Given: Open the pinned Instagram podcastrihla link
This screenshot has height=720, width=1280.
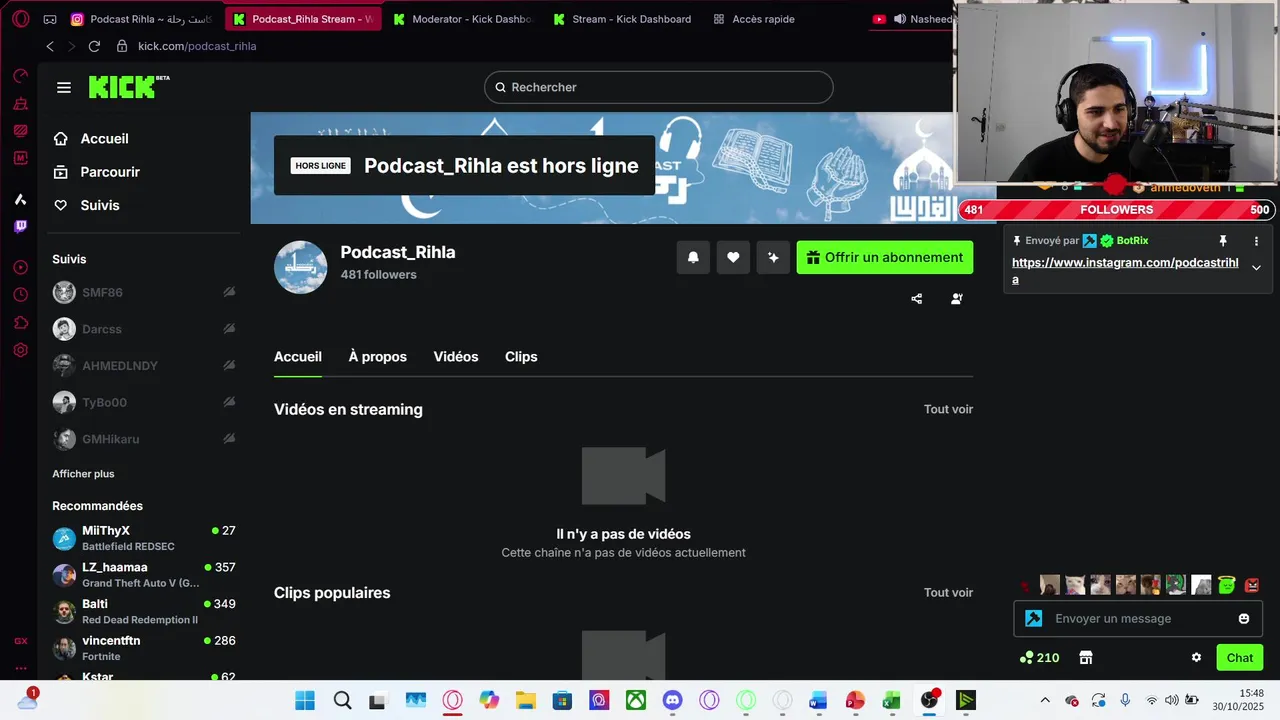Looking at the screenshot, I should tap(1125, 271).
